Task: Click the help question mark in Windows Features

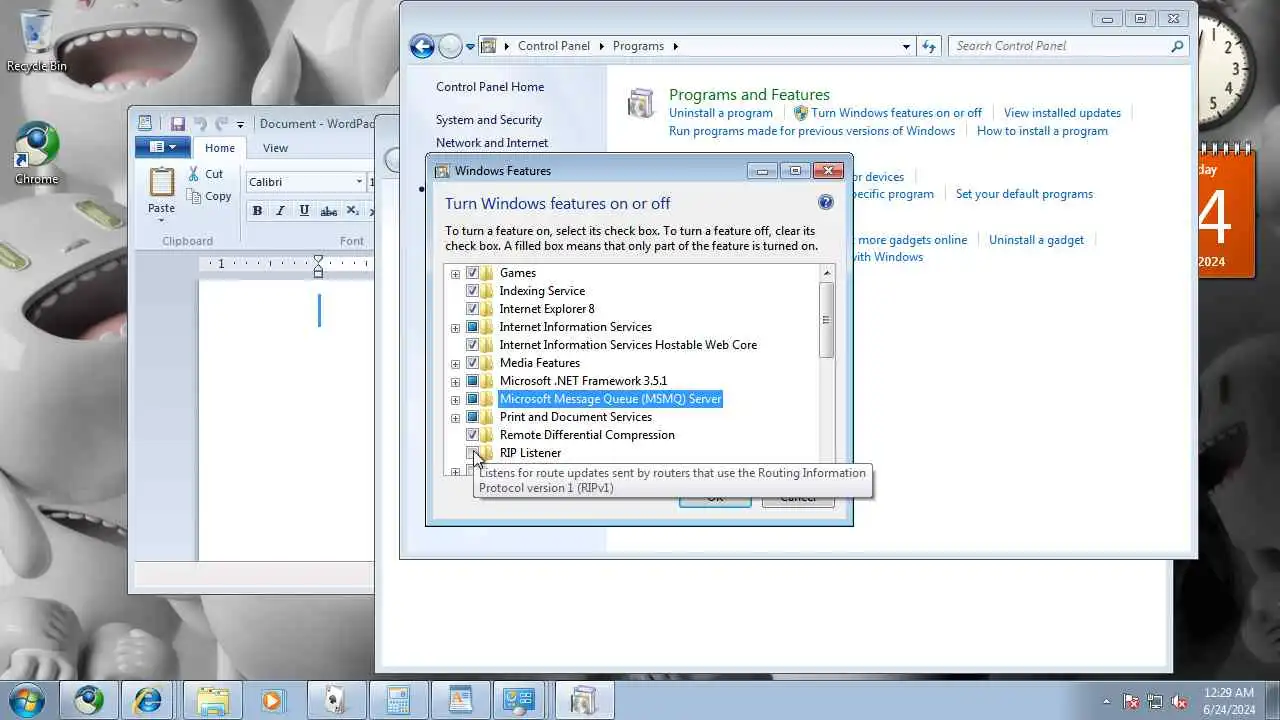Action: click(825, 202)
